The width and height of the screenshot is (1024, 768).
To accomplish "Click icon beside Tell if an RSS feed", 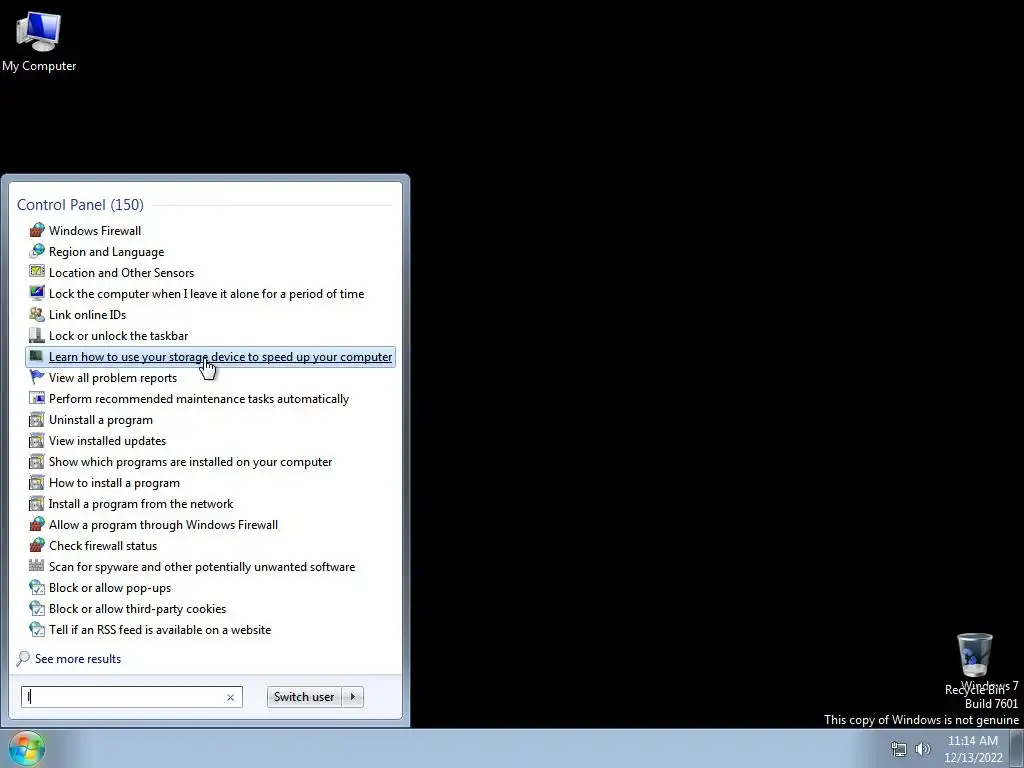I will [x=37, y=630].
